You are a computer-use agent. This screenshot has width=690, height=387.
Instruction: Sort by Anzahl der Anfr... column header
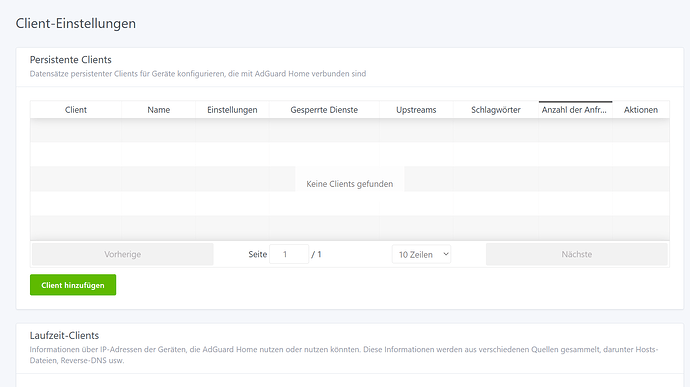tap(575, 110)
